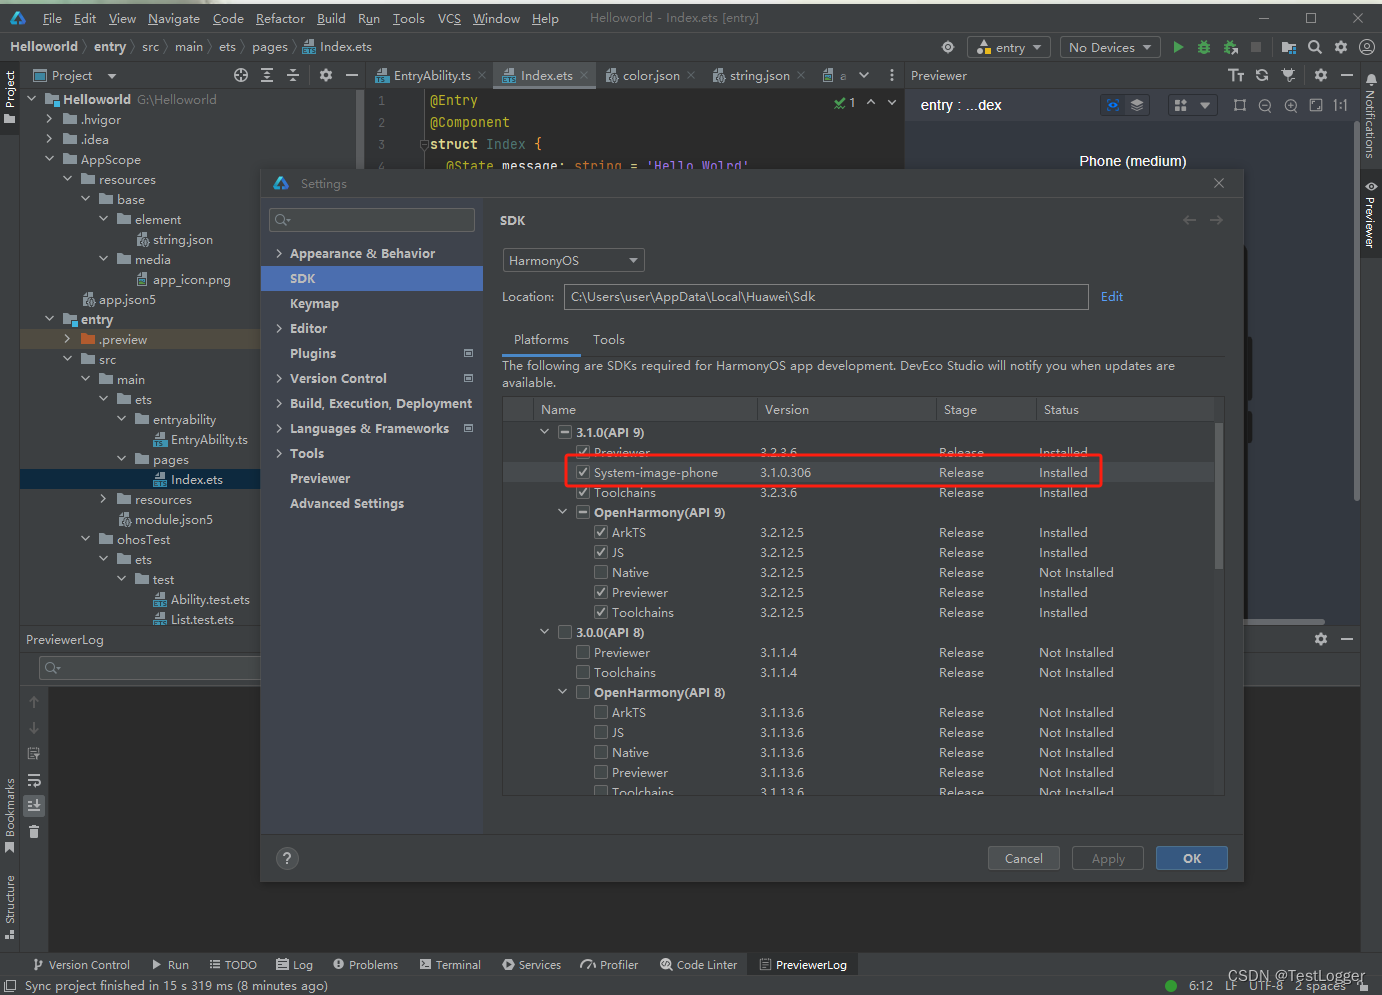Click the SDK Location path field

click(x=826, y=297)
